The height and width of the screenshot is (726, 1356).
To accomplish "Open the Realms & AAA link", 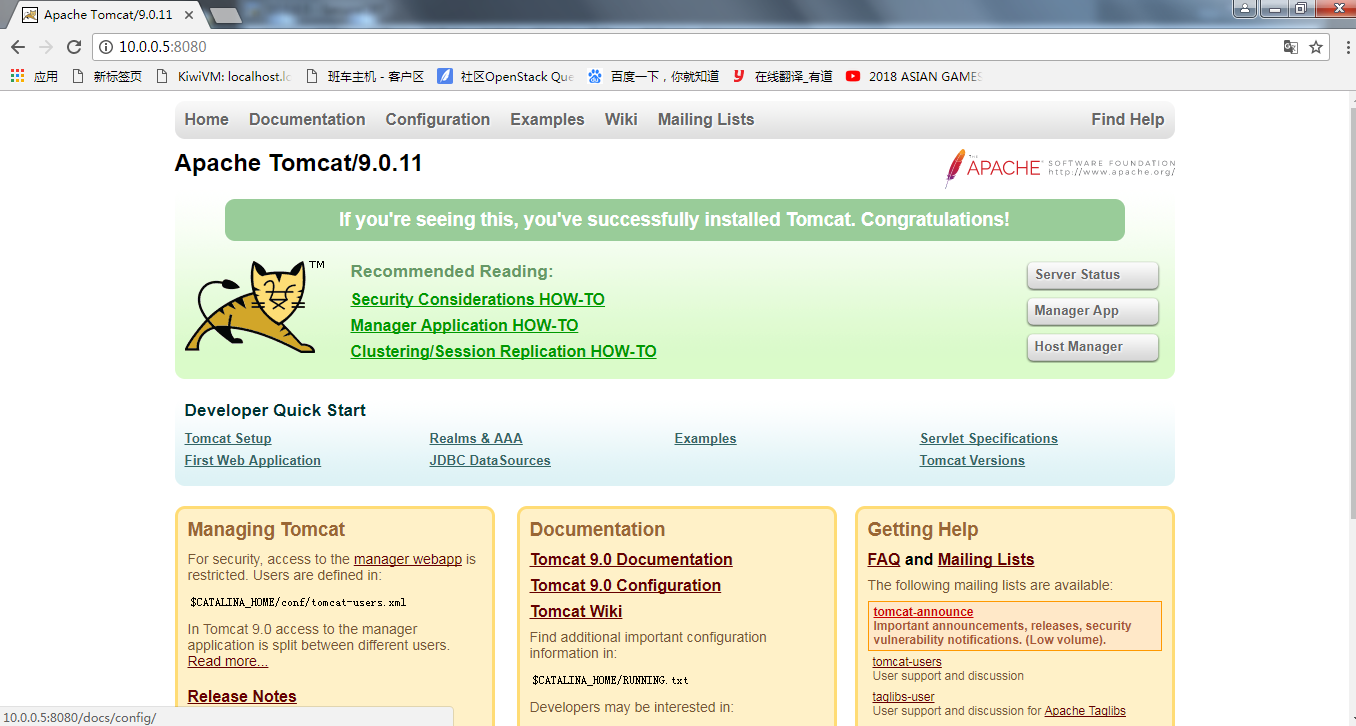I will click(476, 438).
